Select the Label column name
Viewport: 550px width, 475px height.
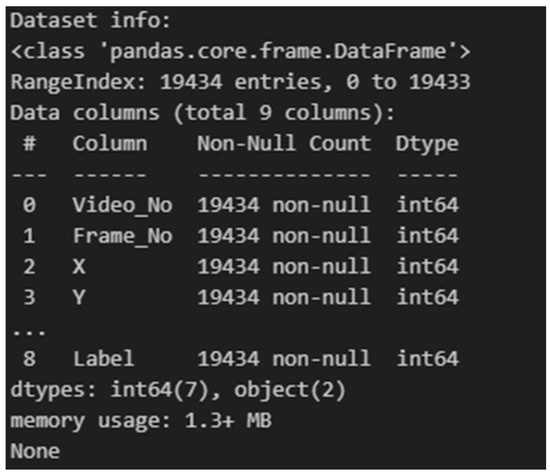(x=103, y=359)
